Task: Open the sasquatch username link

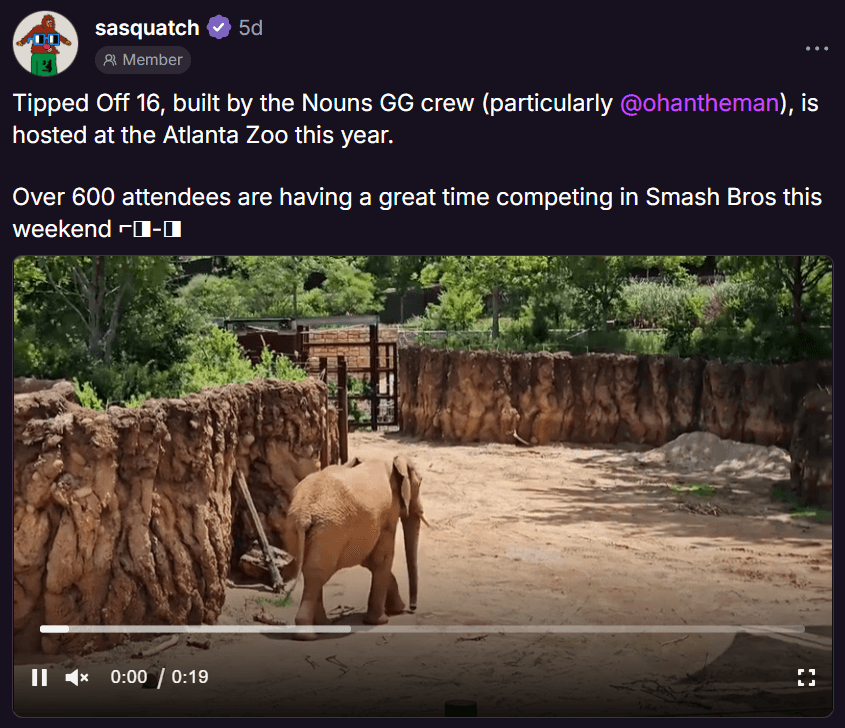Action: (147, 28)
